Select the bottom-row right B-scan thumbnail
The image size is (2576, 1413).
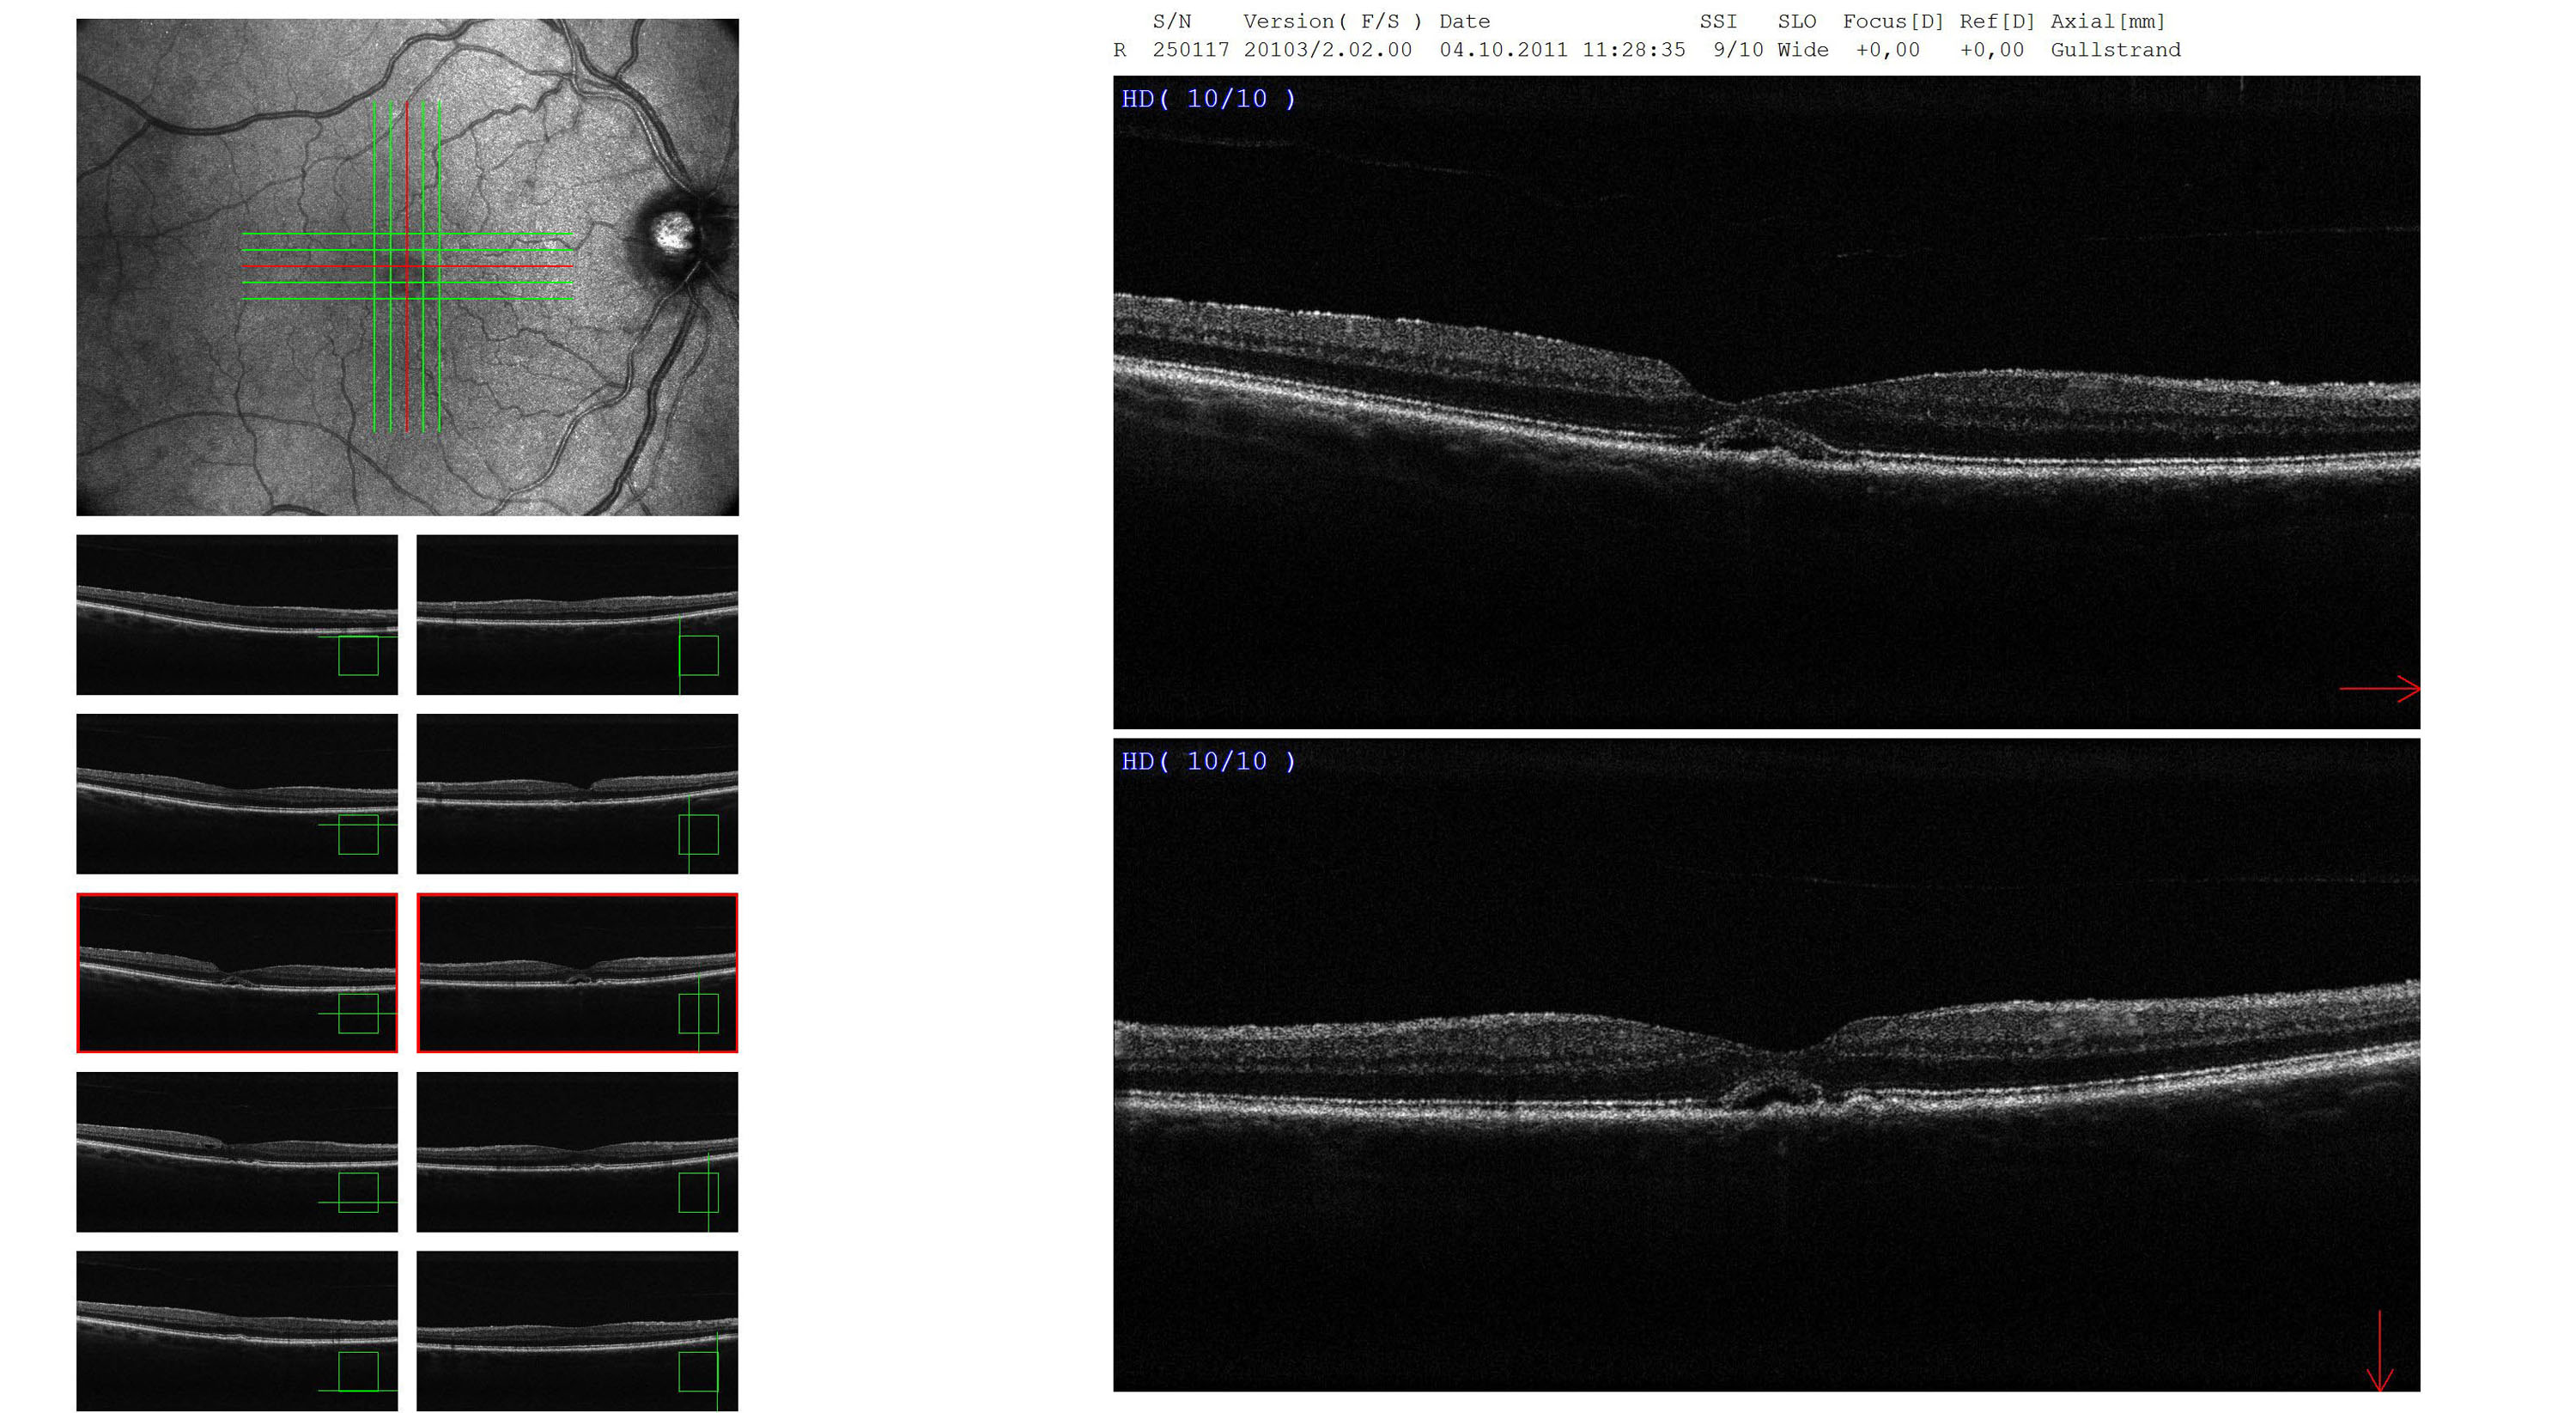(x=577, y=1331)
